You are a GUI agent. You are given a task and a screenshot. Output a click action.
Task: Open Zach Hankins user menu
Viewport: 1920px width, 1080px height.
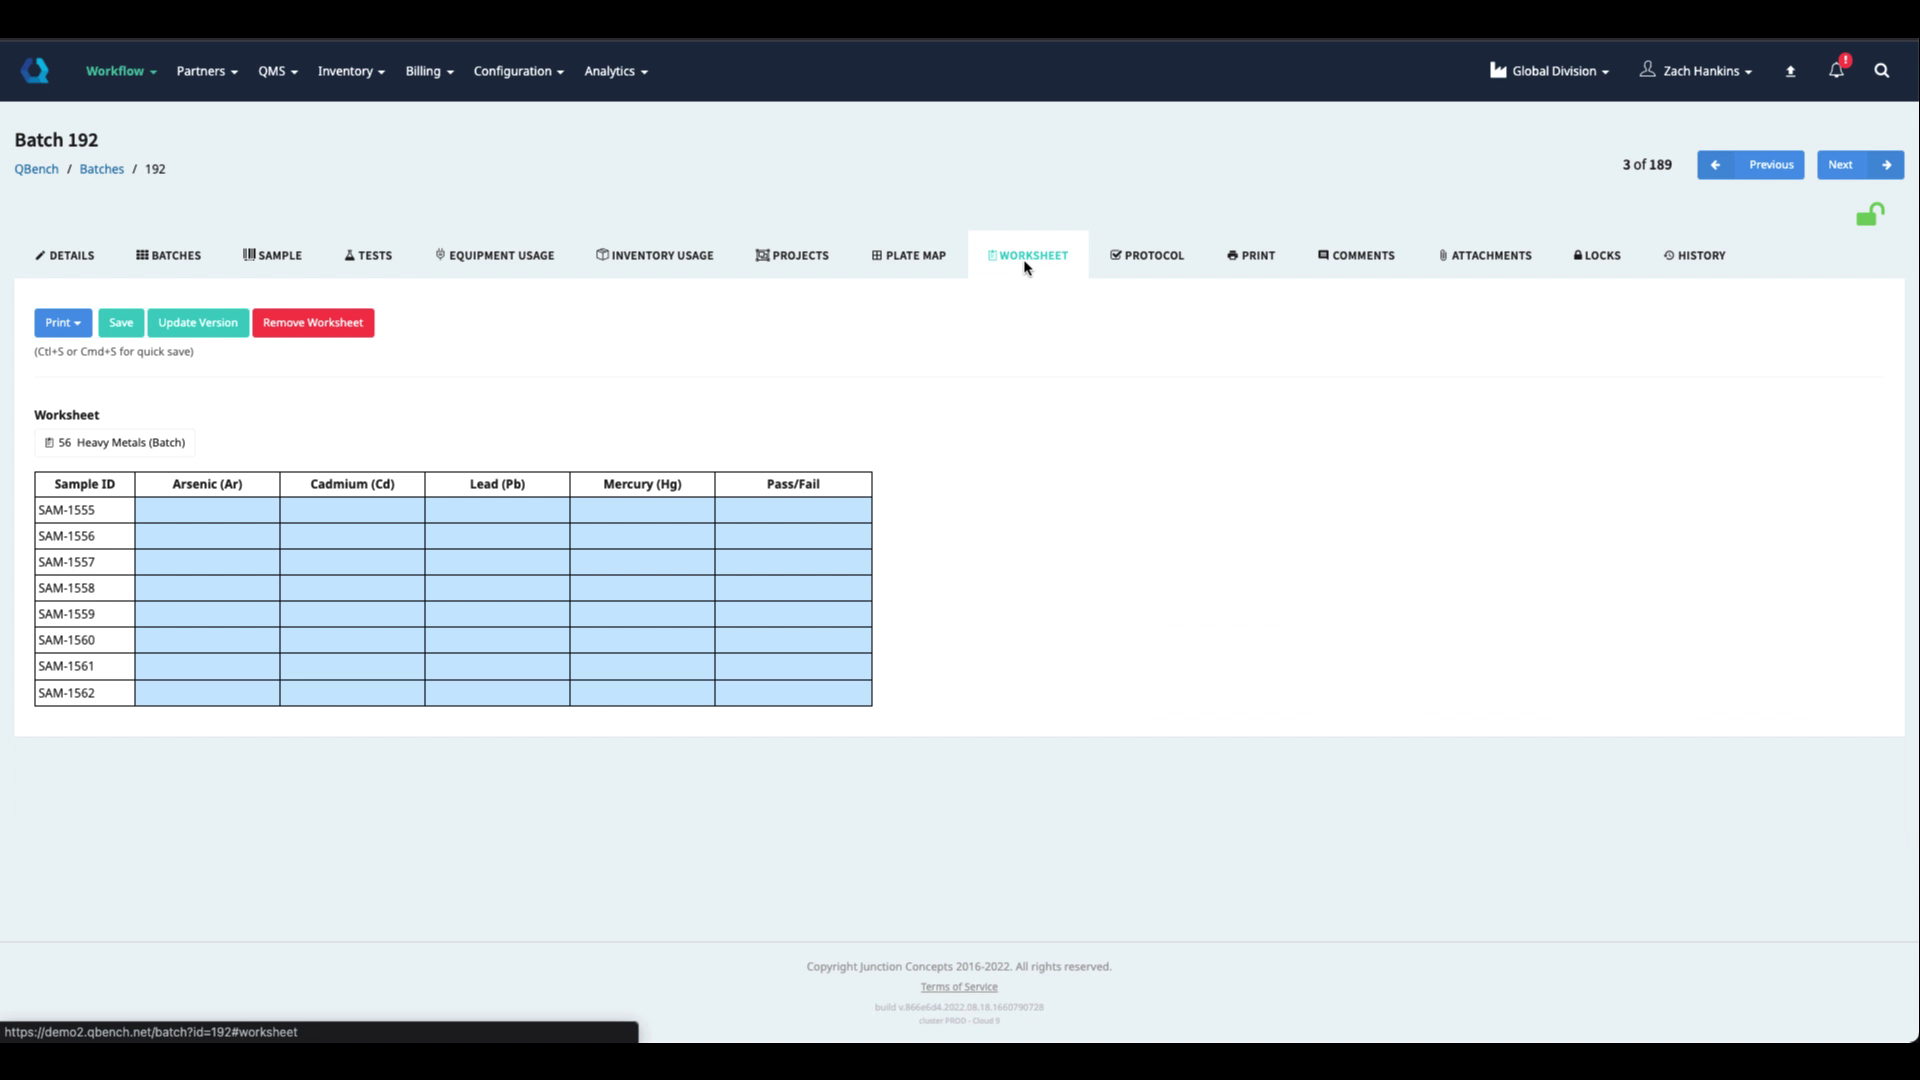pyautogui.click(x=1696, y=71)
